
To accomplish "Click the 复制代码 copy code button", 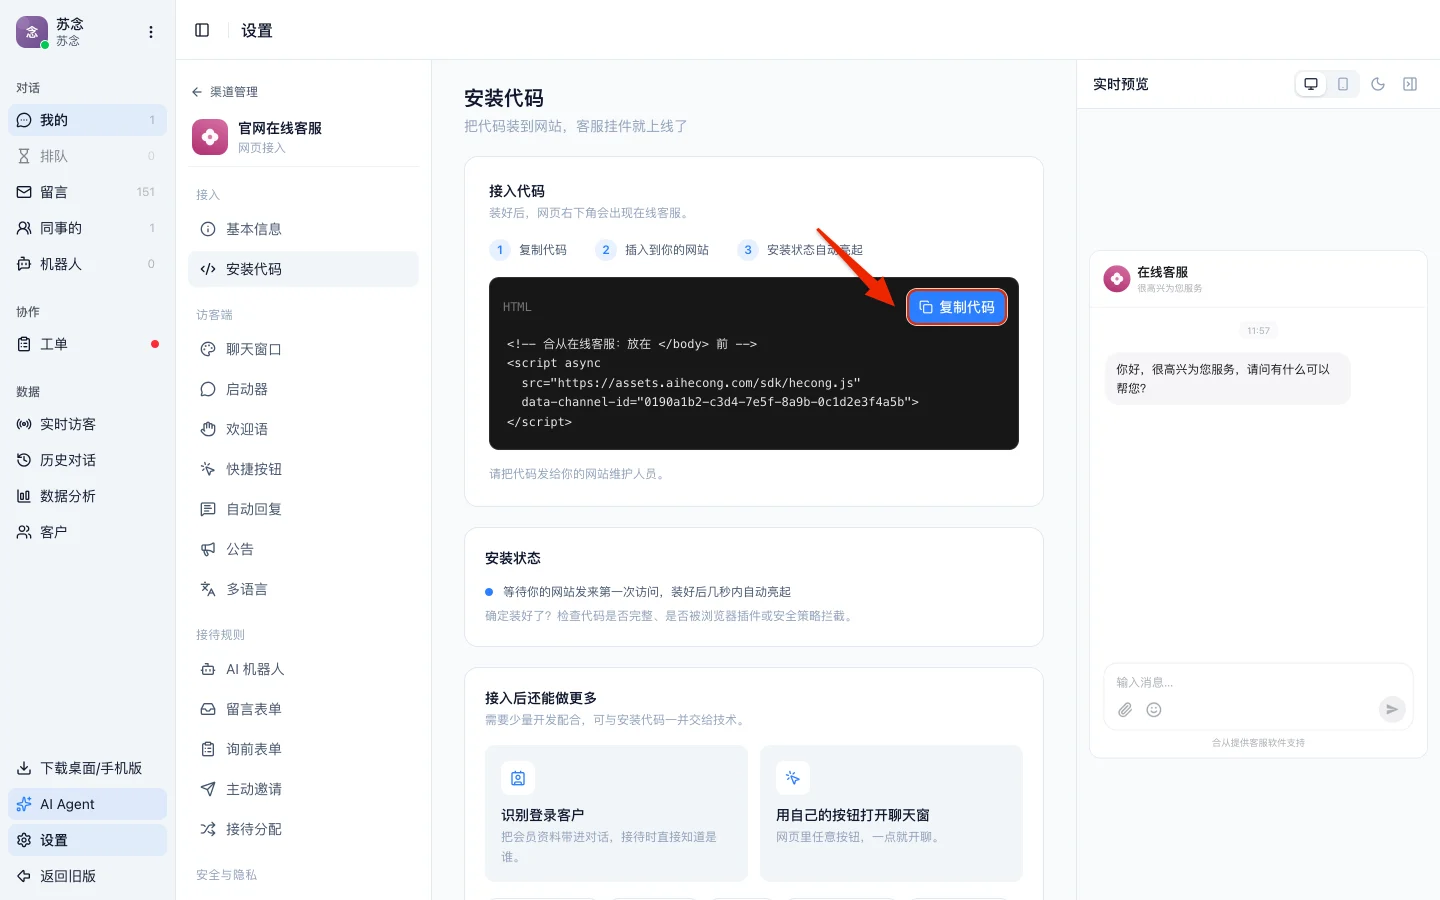I will 956,307.
